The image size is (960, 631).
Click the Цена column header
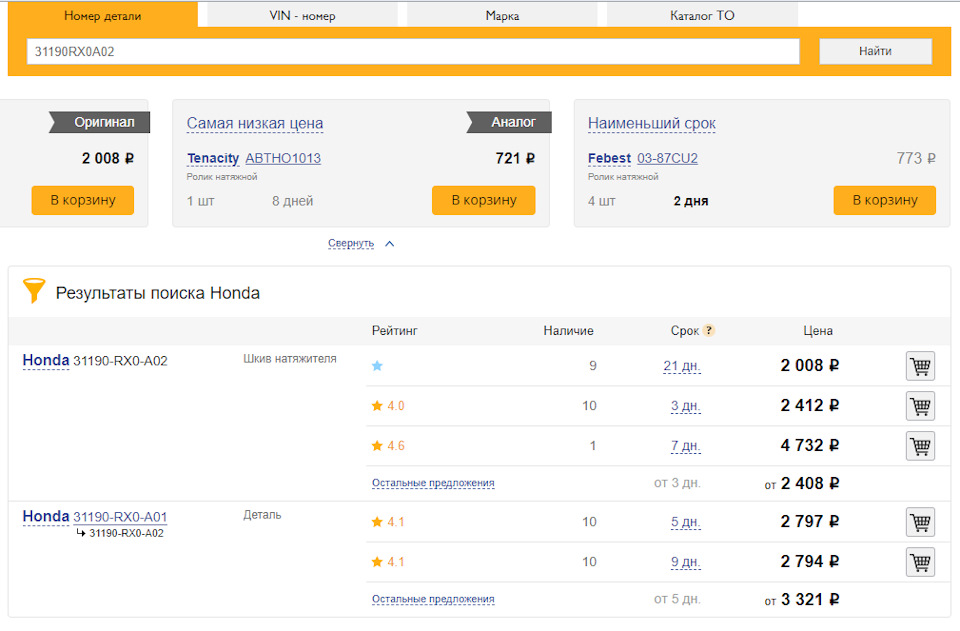(x=818, y=331)
